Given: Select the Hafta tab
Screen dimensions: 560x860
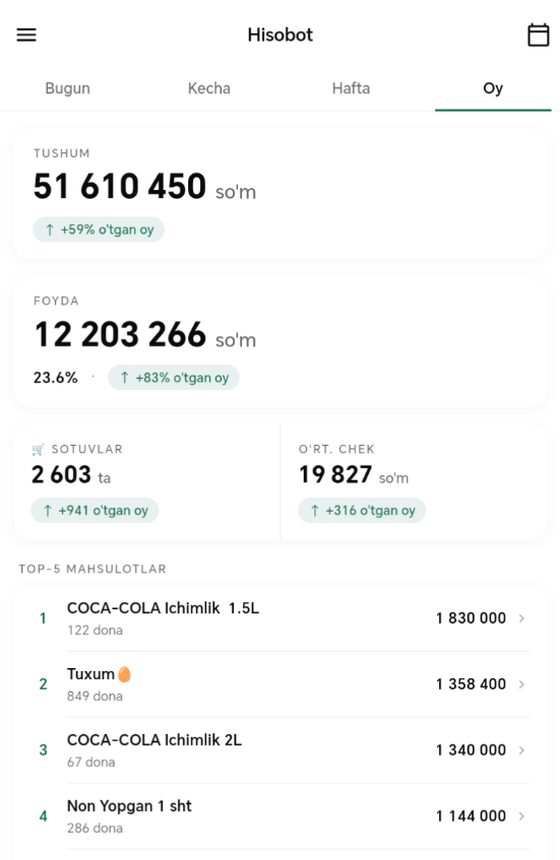Looking at the screenshot, I should coord(351,88).
